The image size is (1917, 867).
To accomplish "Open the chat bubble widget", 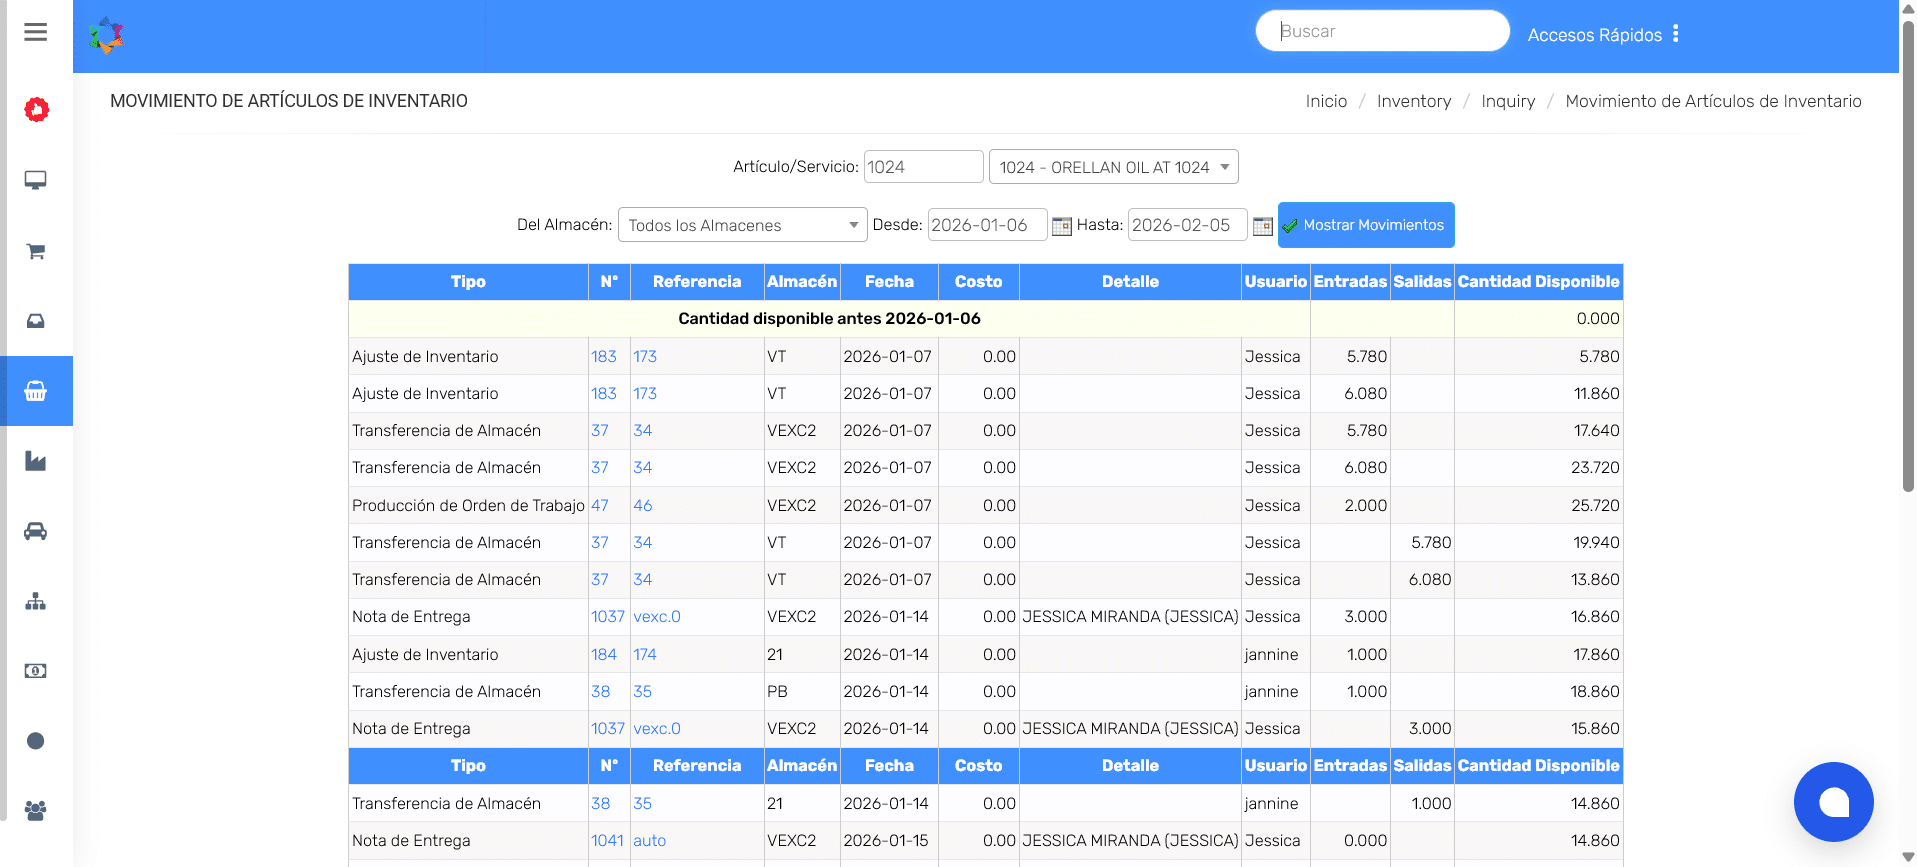I will [1834, 802].
